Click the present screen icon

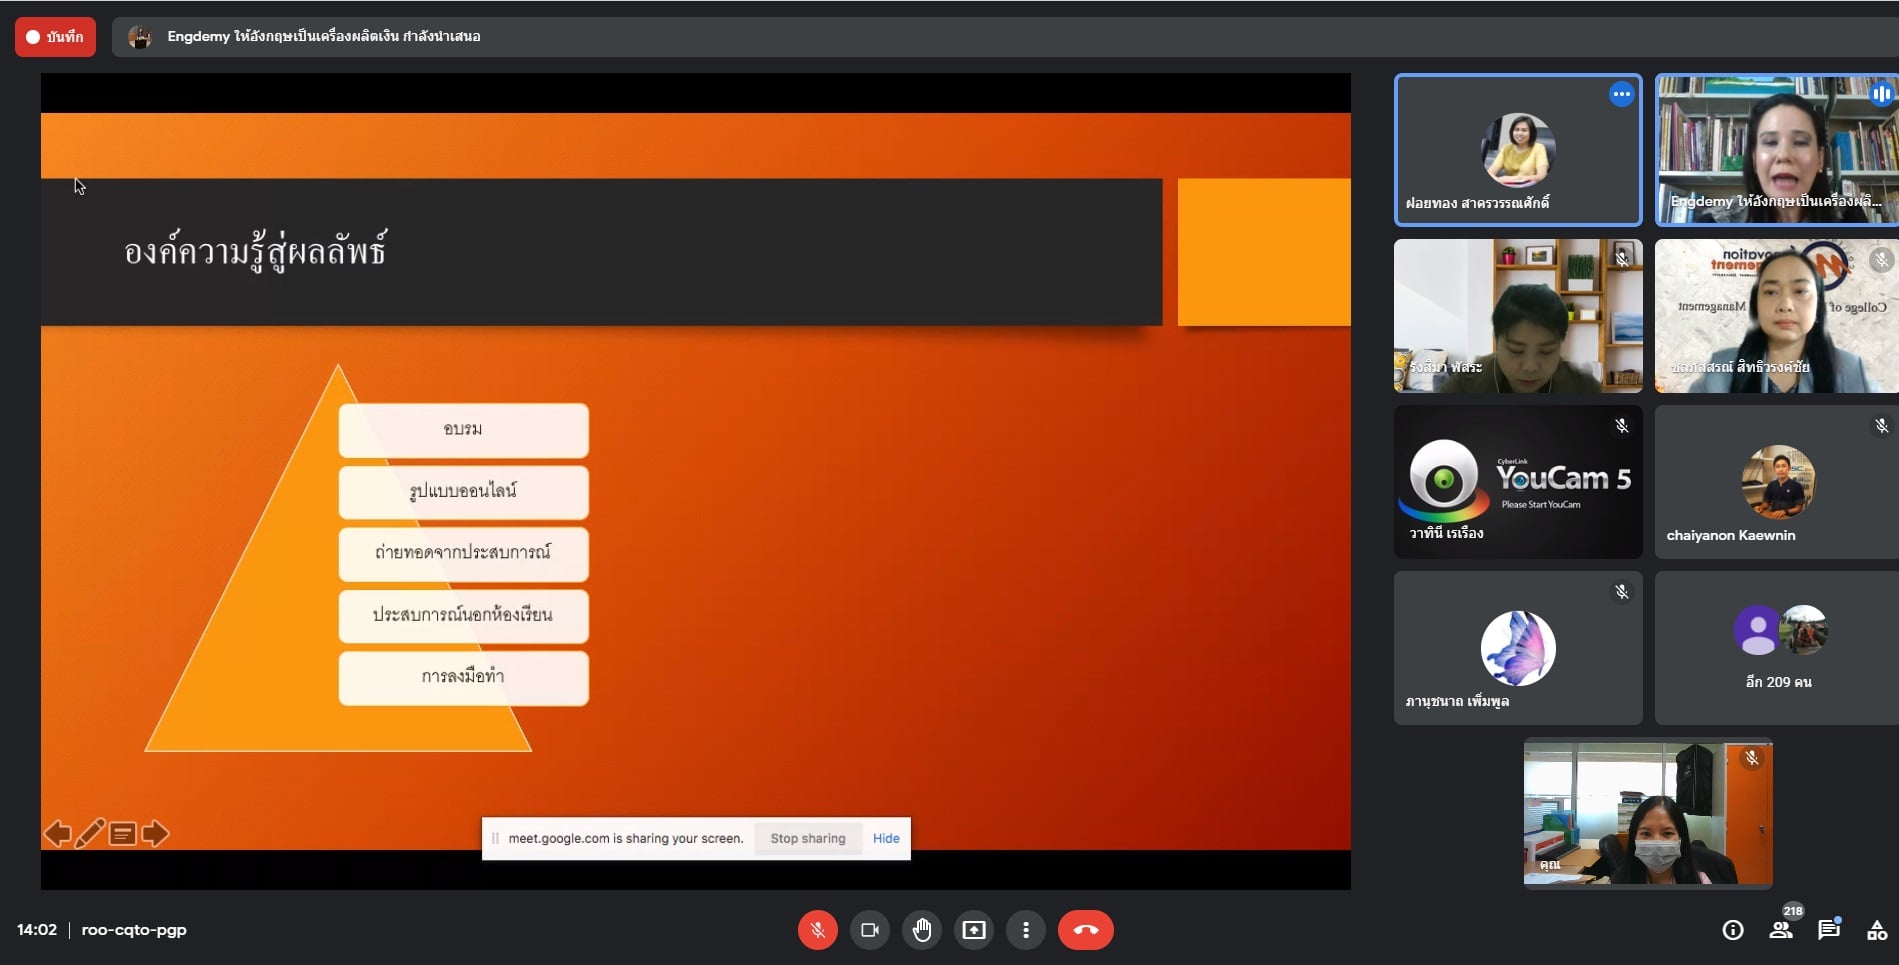point(973,930)
